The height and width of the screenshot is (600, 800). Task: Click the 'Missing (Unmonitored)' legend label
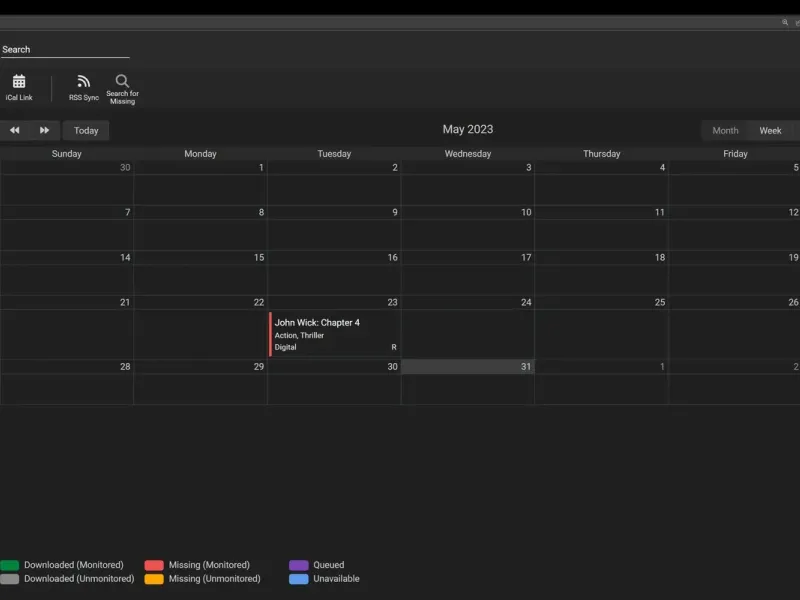click(214, 579)
